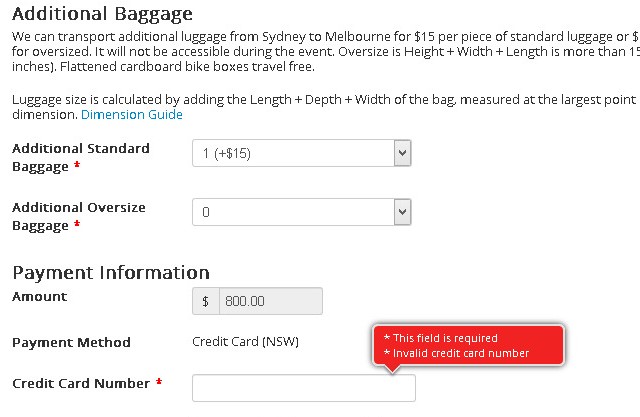Select the 'Credit Card (NSW)' payment method text
Screen dimensions: 640x417
[245, 342]
